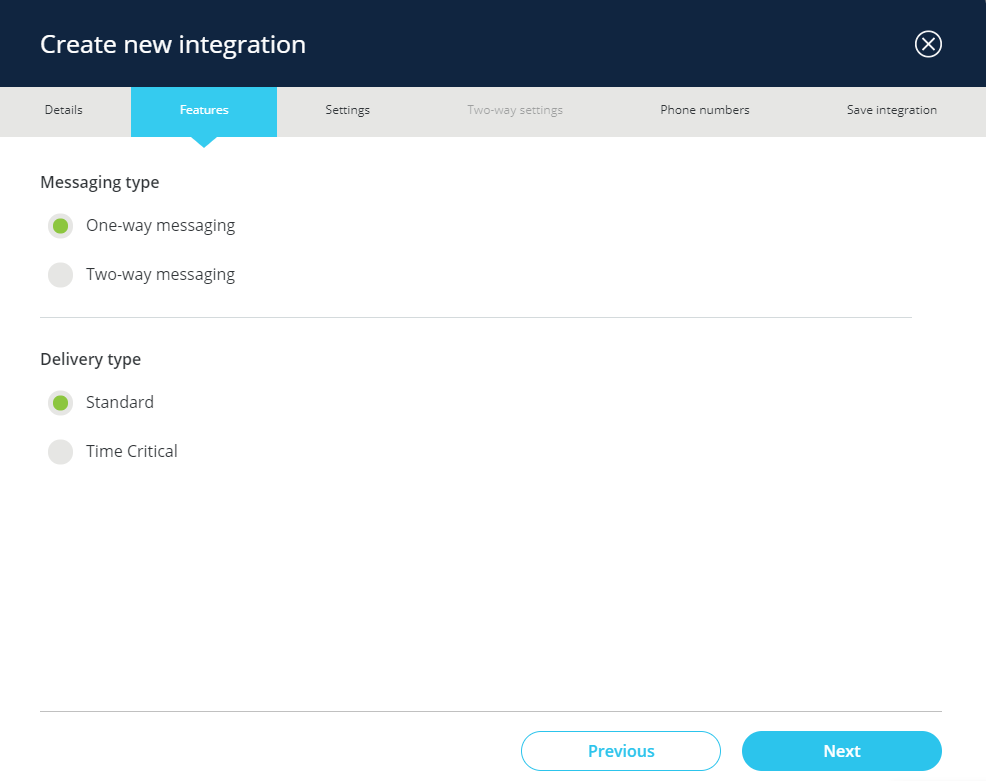Choose the Standard delivery radio button
This screenshot has width=986, height=781.
[x=60, y=403]
